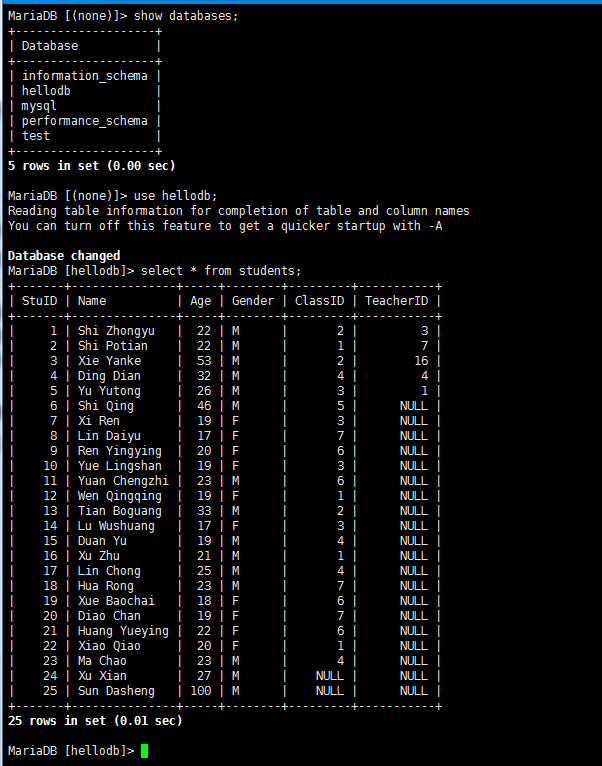
Task: Click the performance_schema database row
Action: point(85,121)
